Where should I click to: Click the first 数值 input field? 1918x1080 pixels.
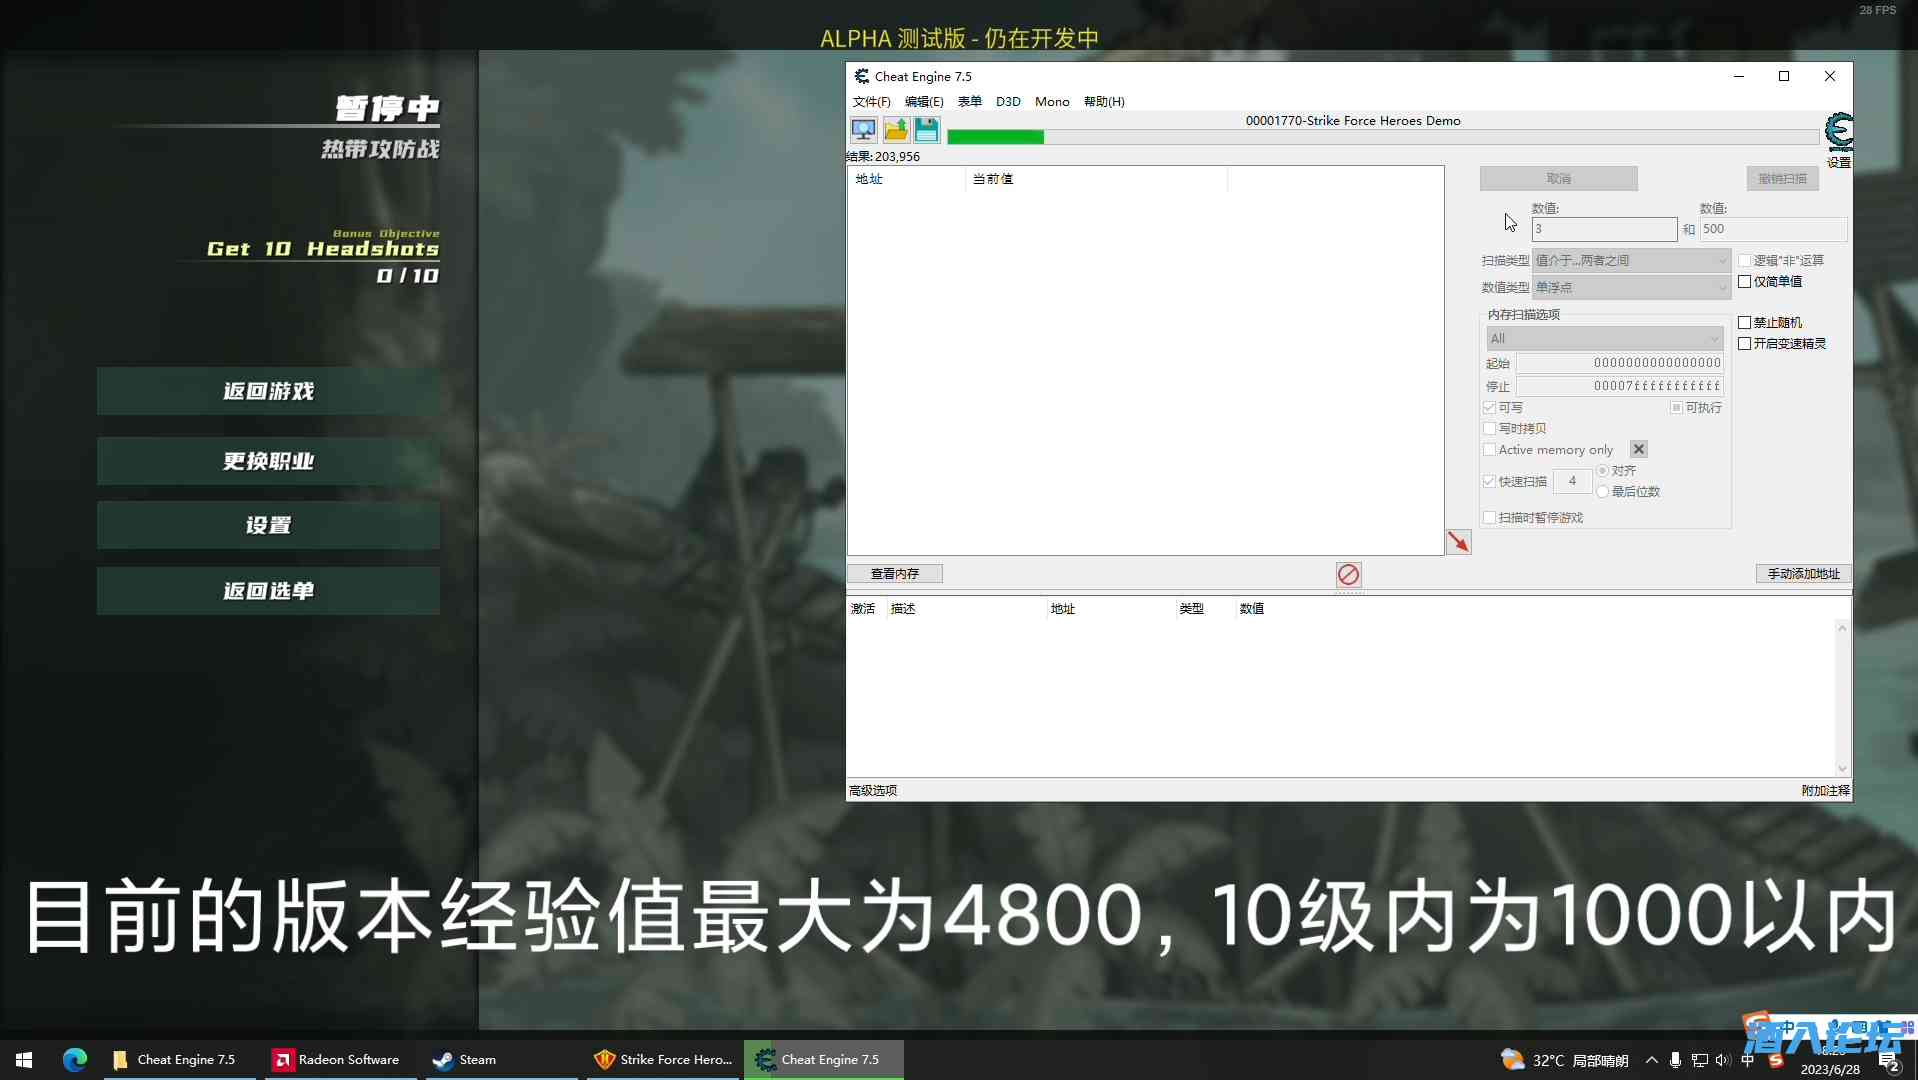click(1603, 229)
